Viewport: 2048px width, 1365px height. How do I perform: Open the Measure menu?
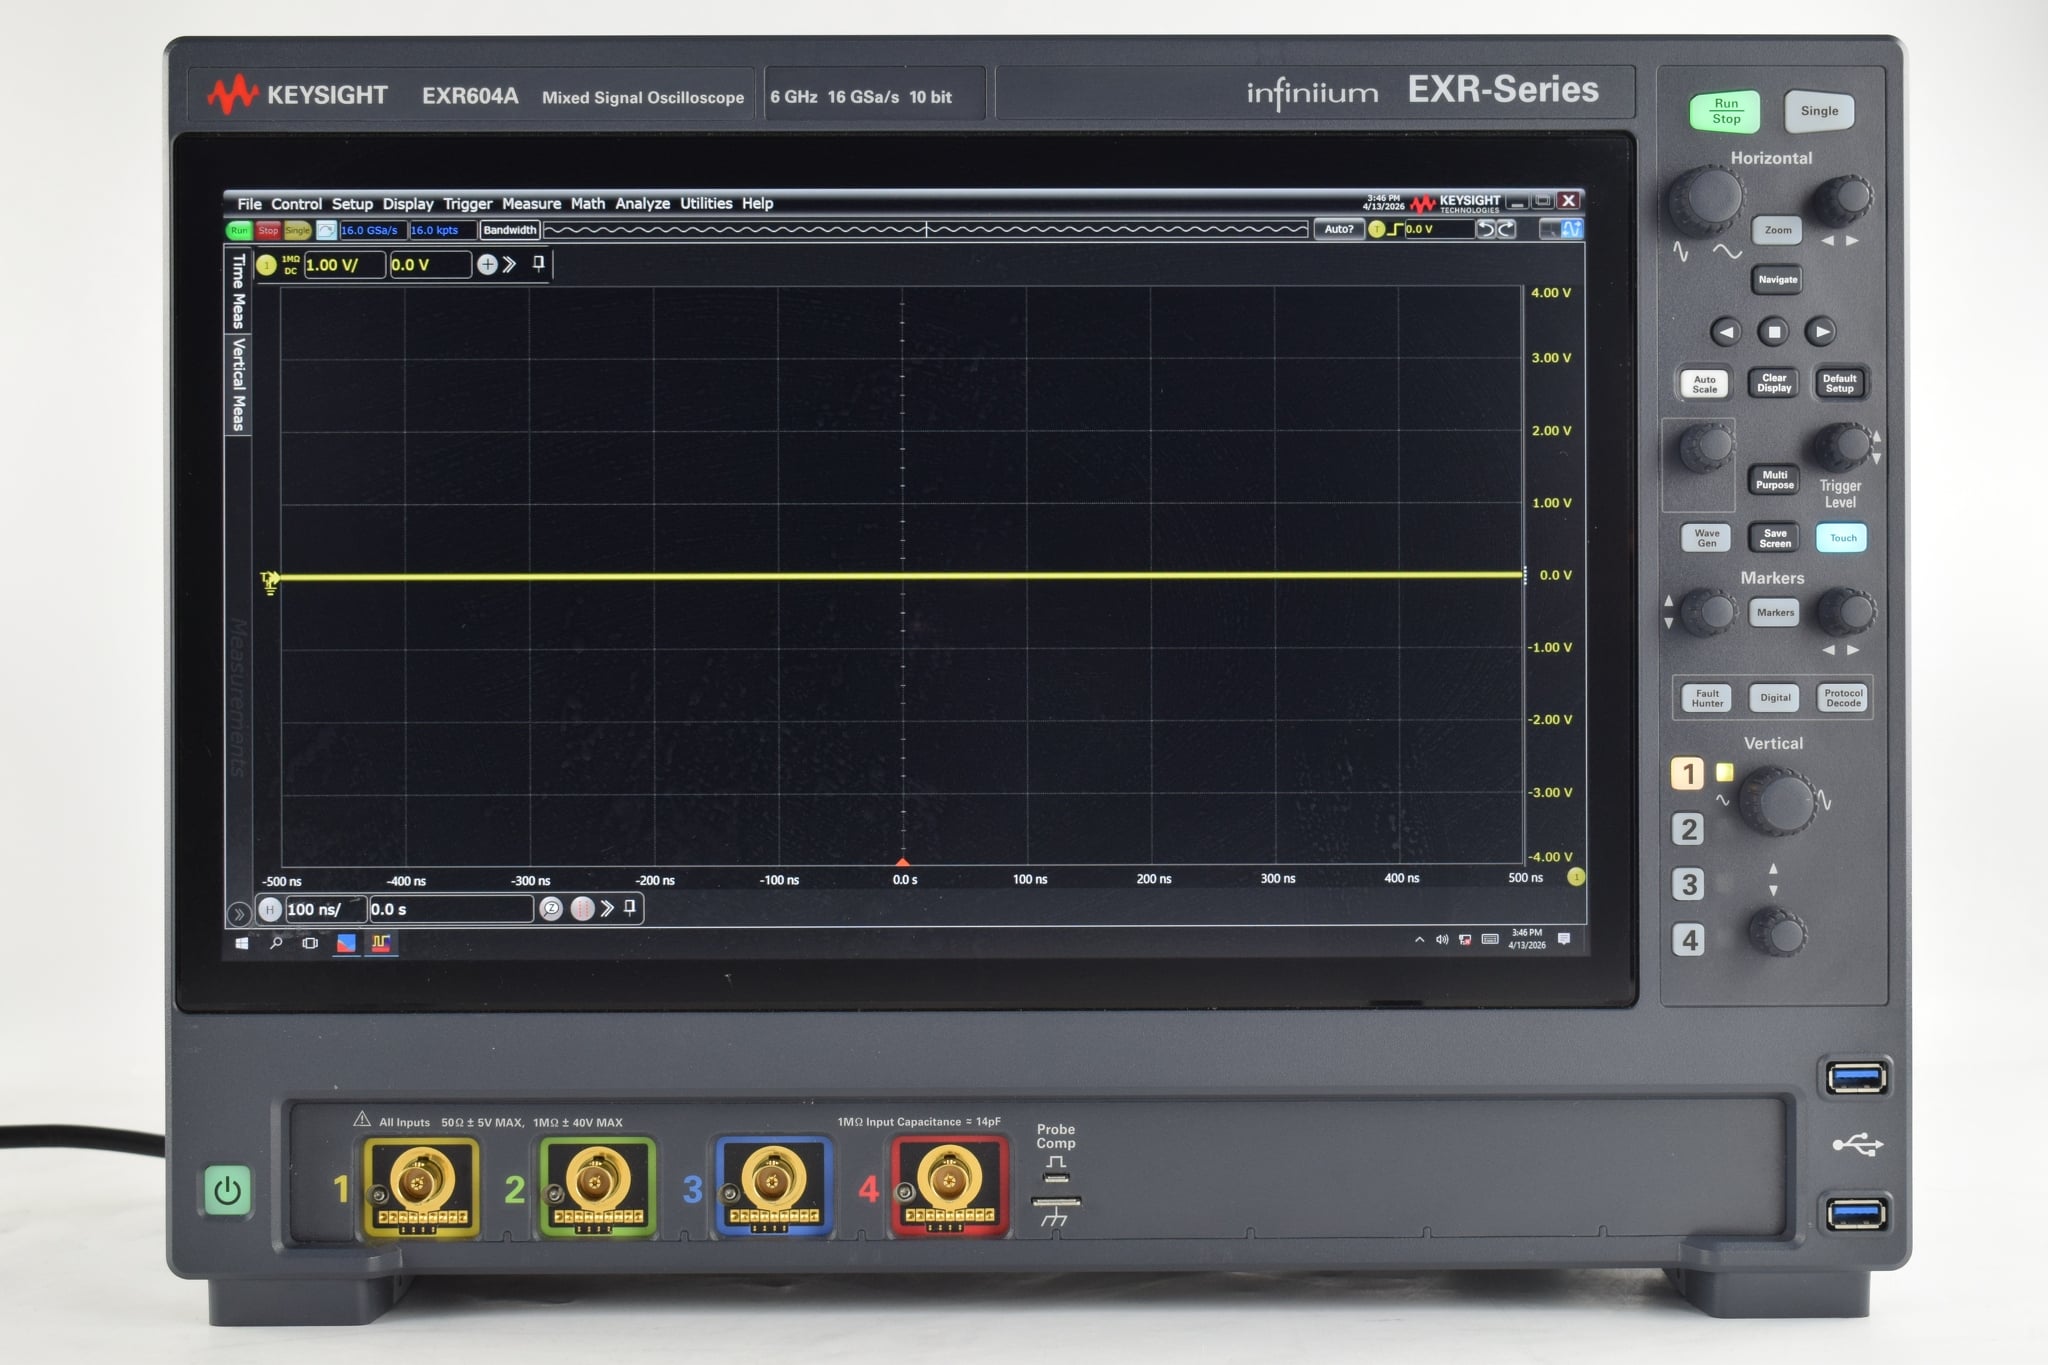(531, 204)
